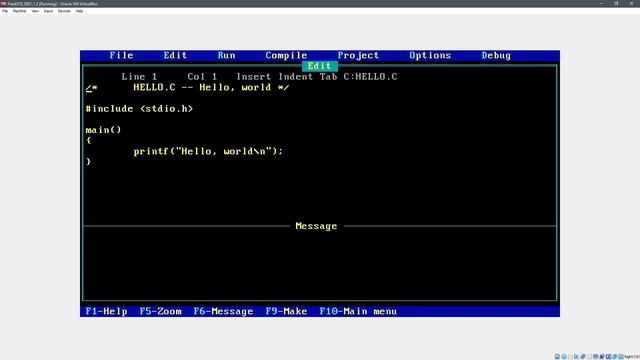This screenshot has width=640, height=360.
Task: Click the Right Ctrl host key indicator
Action: click(632, 357)
